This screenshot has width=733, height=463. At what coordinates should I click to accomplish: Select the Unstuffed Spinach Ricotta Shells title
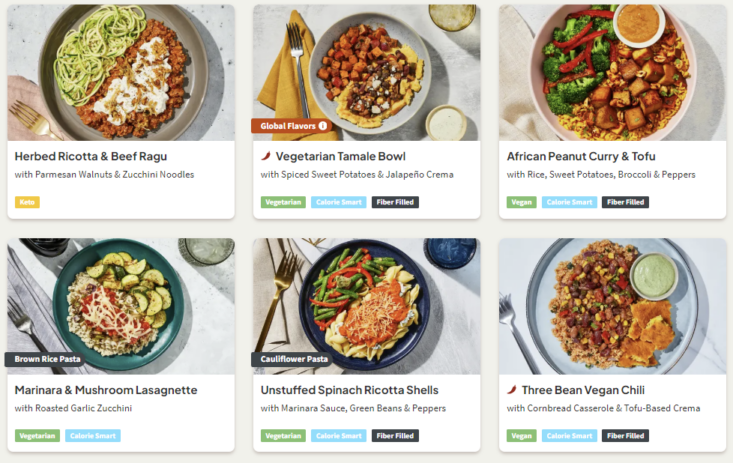coord(350,390)
